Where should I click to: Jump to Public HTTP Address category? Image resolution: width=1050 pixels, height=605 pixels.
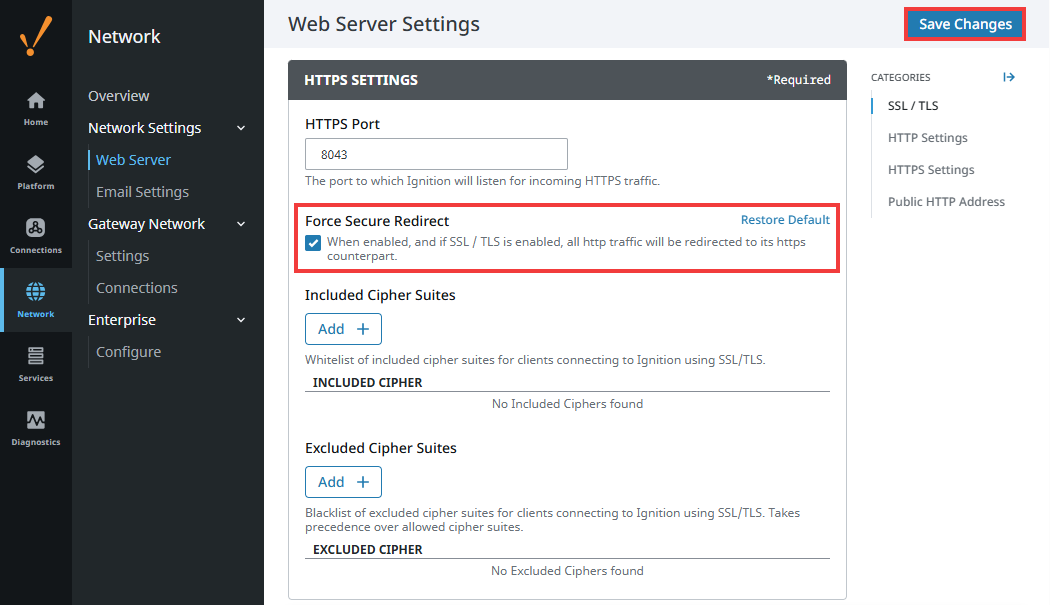946,202
